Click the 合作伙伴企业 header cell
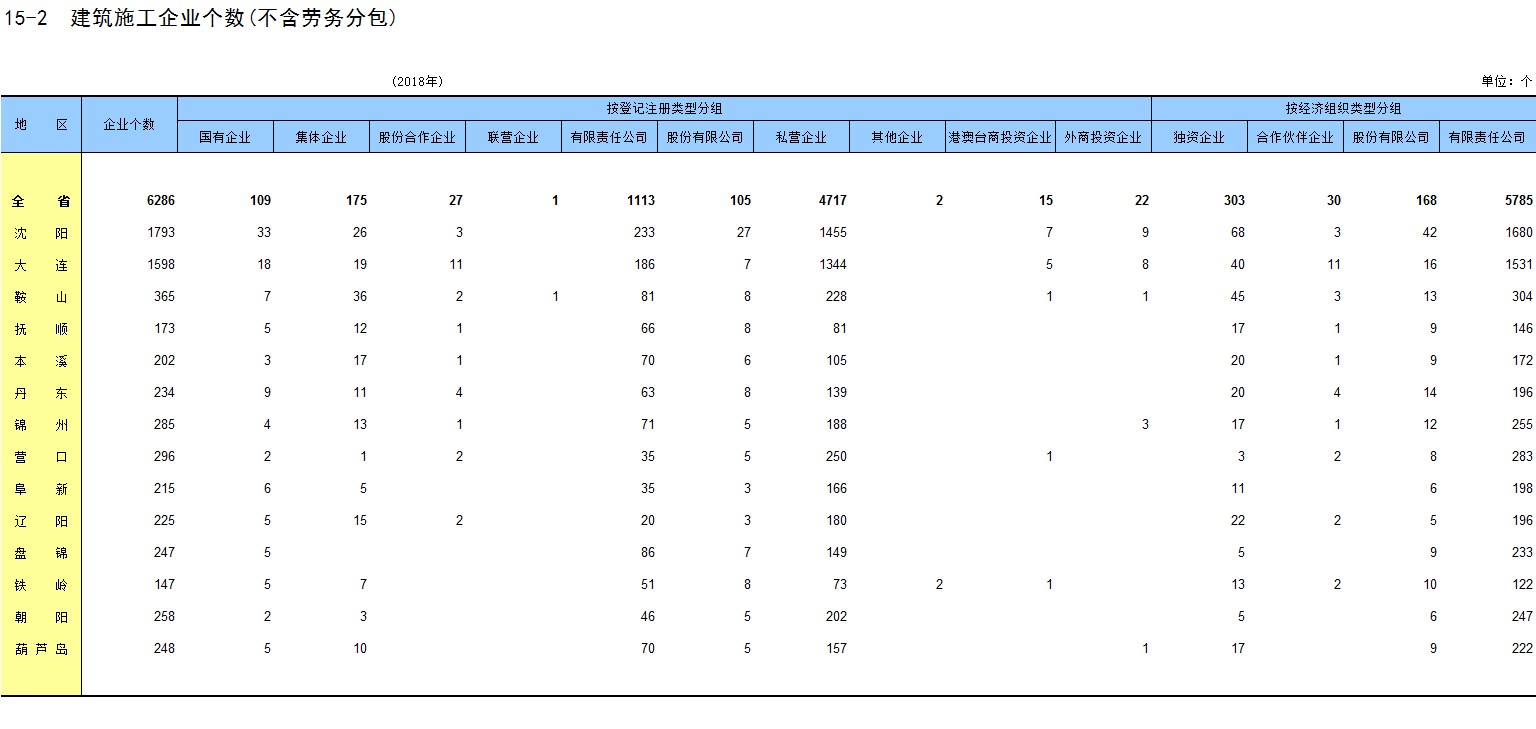Image resolution: width=1536 pixels, height=729 pixels. 1295,137
